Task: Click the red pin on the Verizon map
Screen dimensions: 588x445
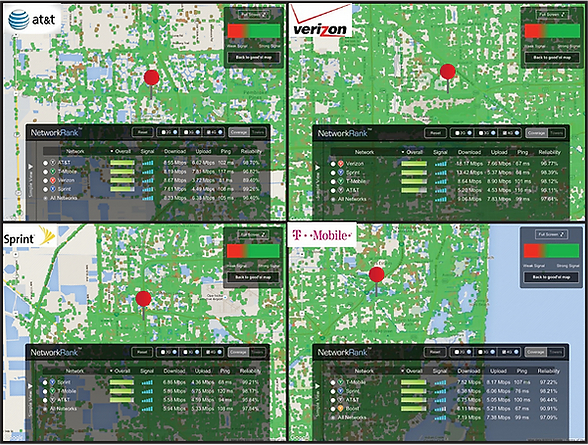Action: point(448,72)
